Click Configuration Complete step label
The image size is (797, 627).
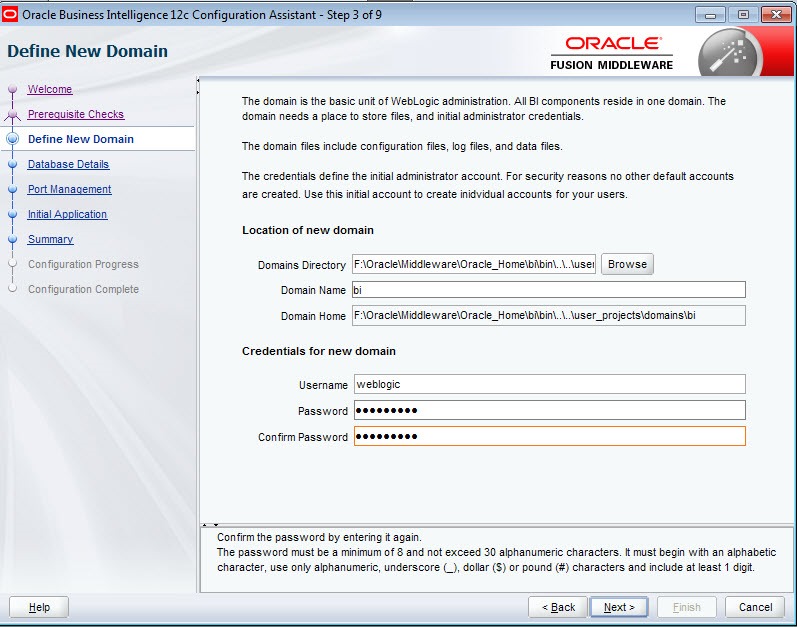[83, 289]
